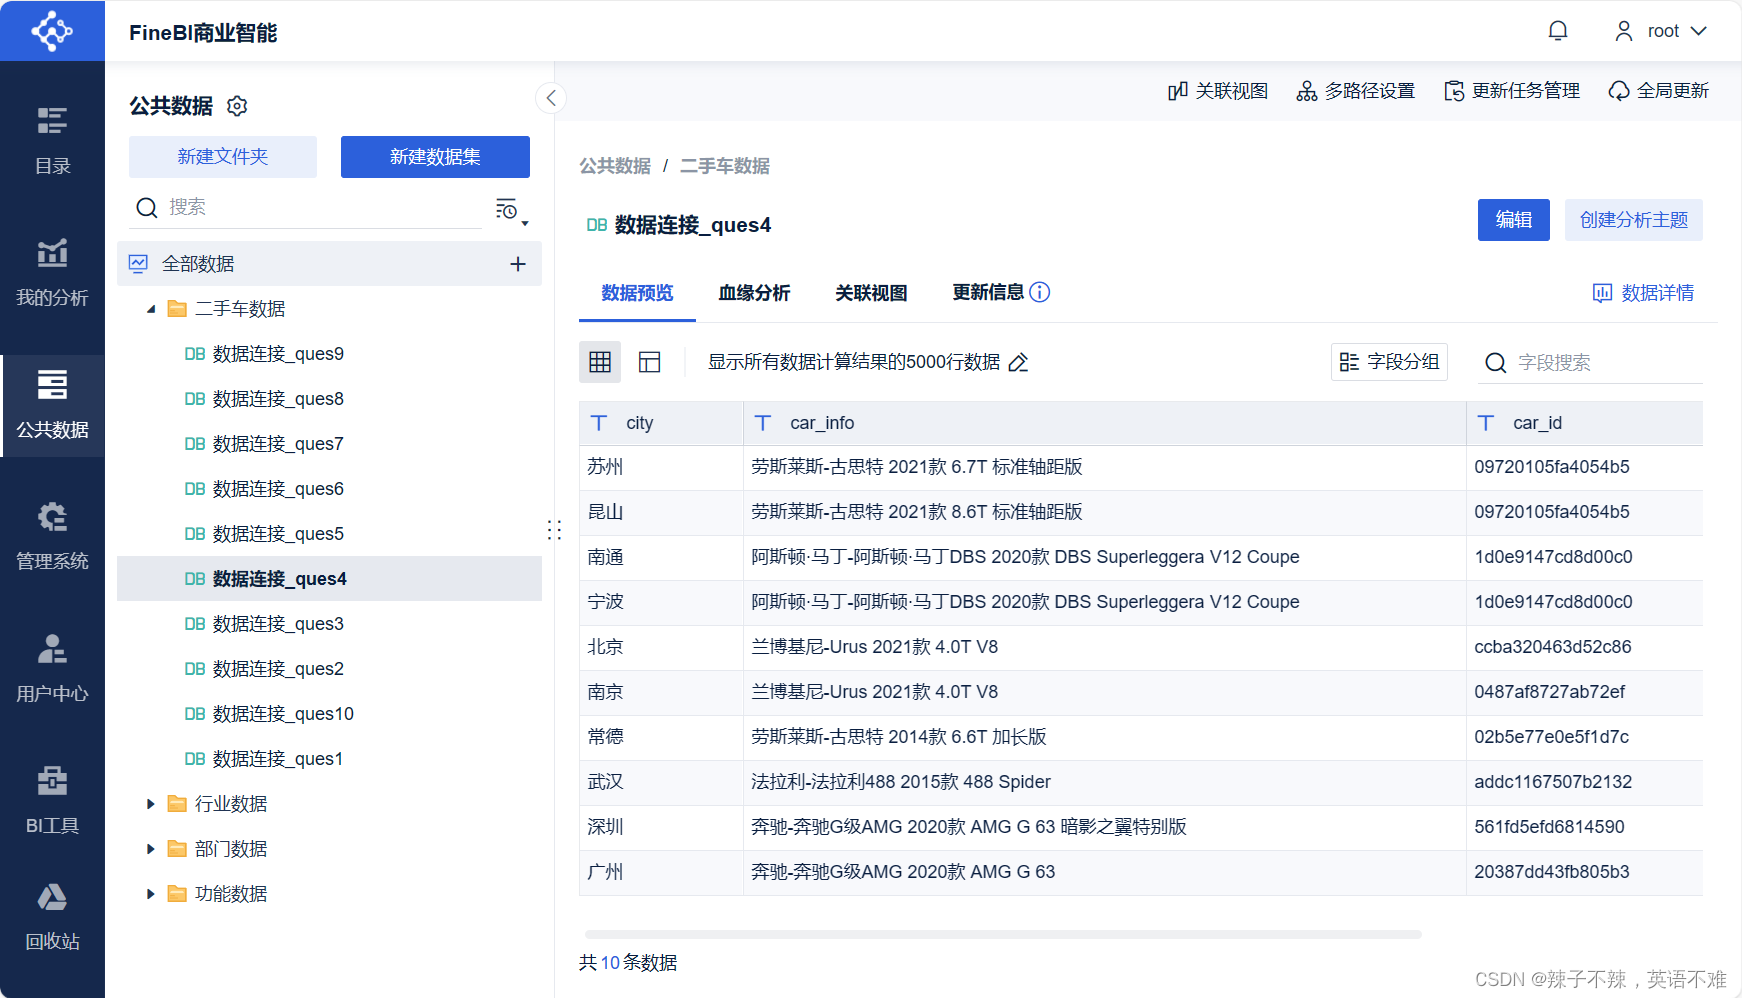This screenshot has height=998, width=1742.
Task: Switch to the 关联视图 tab
Action: point(871,293)
